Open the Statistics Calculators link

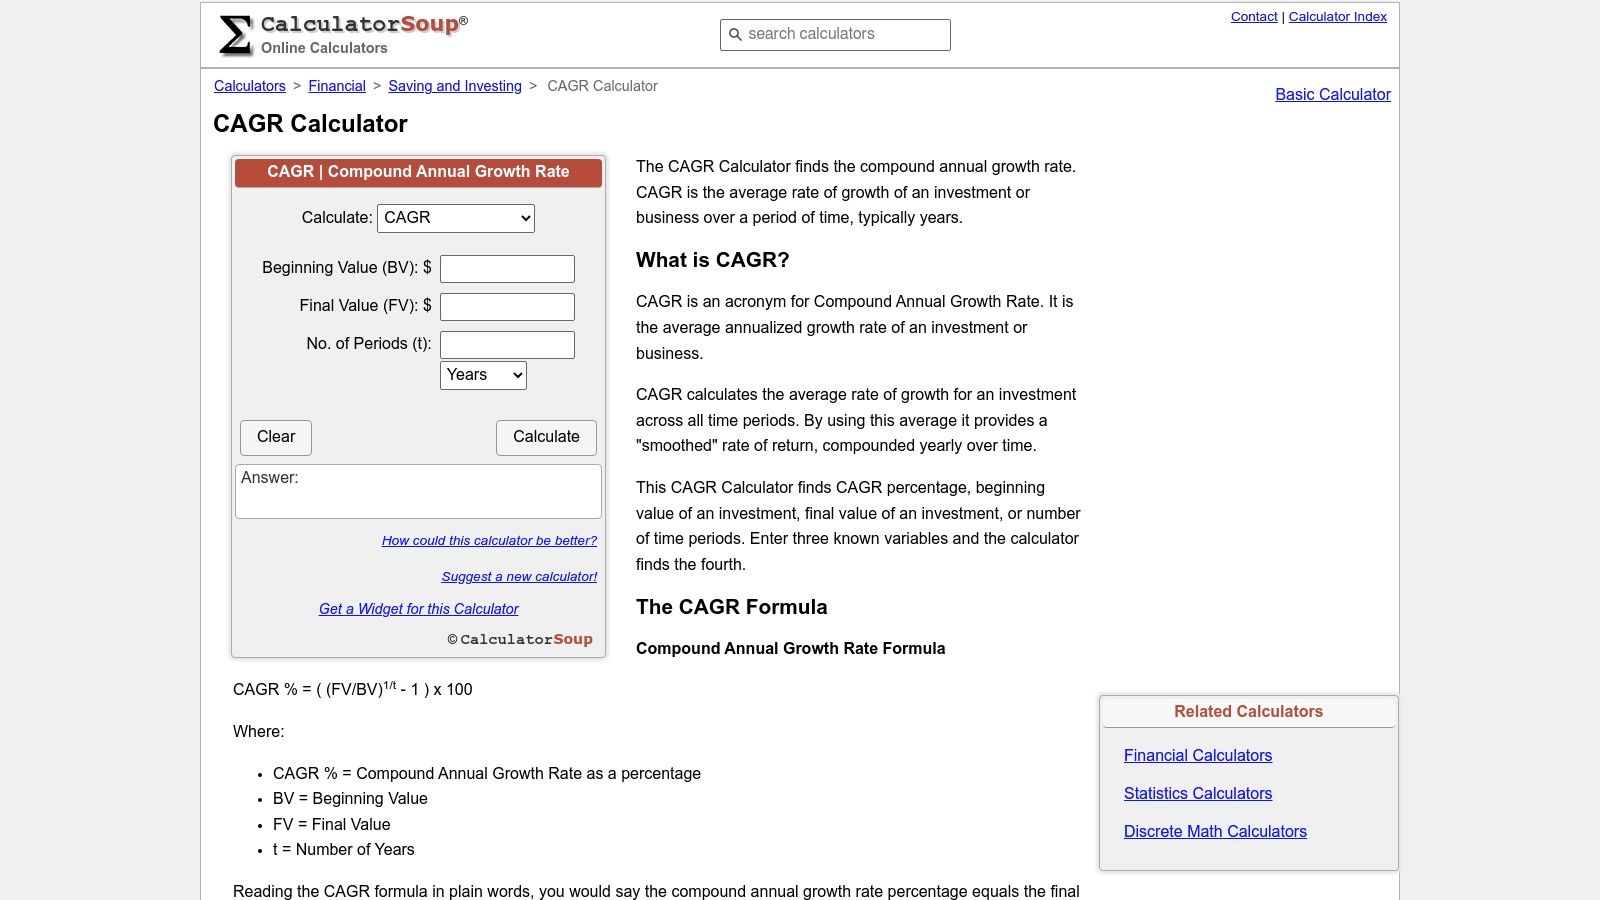[x=1197, y=793]
